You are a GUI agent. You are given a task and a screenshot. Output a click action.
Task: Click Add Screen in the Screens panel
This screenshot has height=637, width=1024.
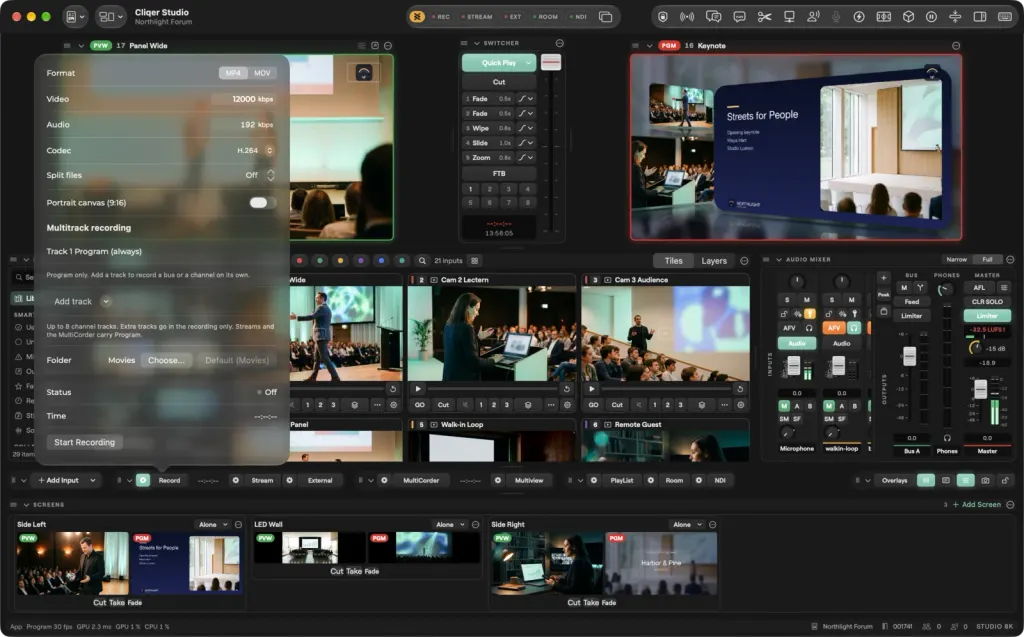976,504
